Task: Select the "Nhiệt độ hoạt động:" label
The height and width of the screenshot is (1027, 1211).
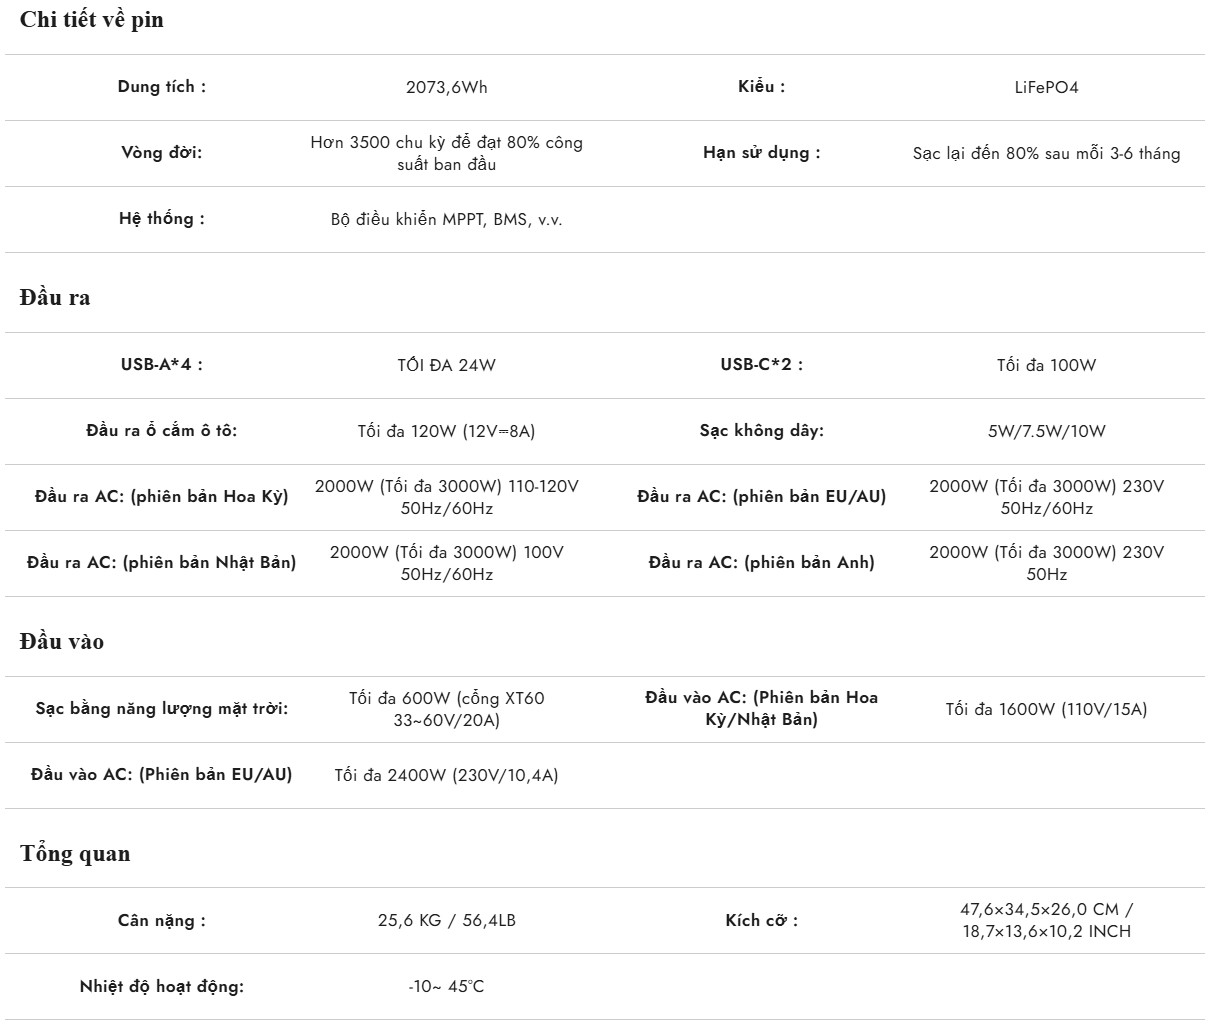Action: pos(162,987)
